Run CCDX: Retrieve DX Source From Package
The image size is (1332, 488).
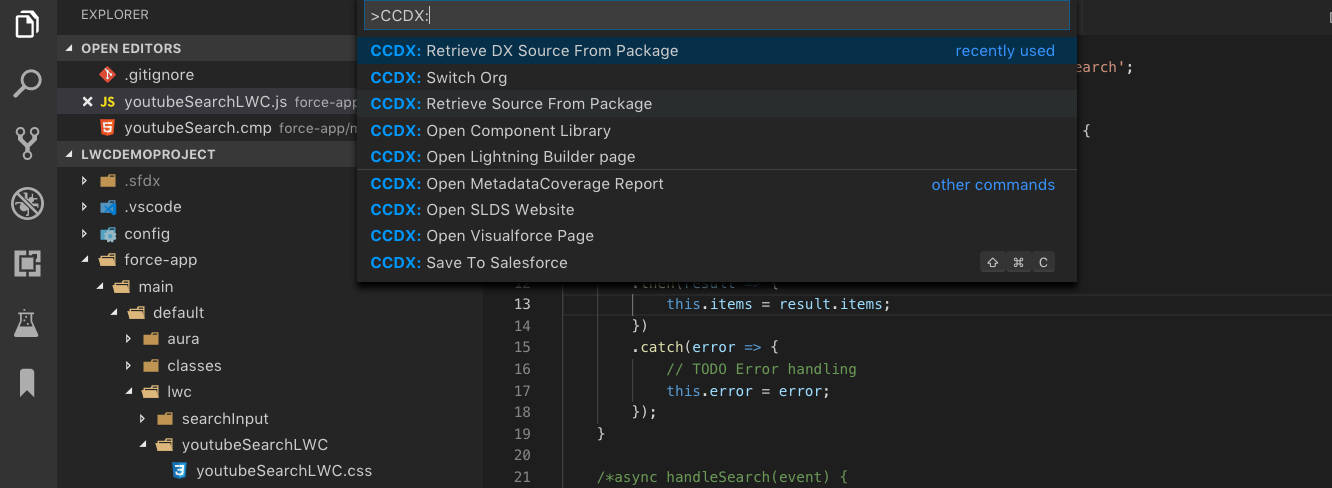point(716,51)
